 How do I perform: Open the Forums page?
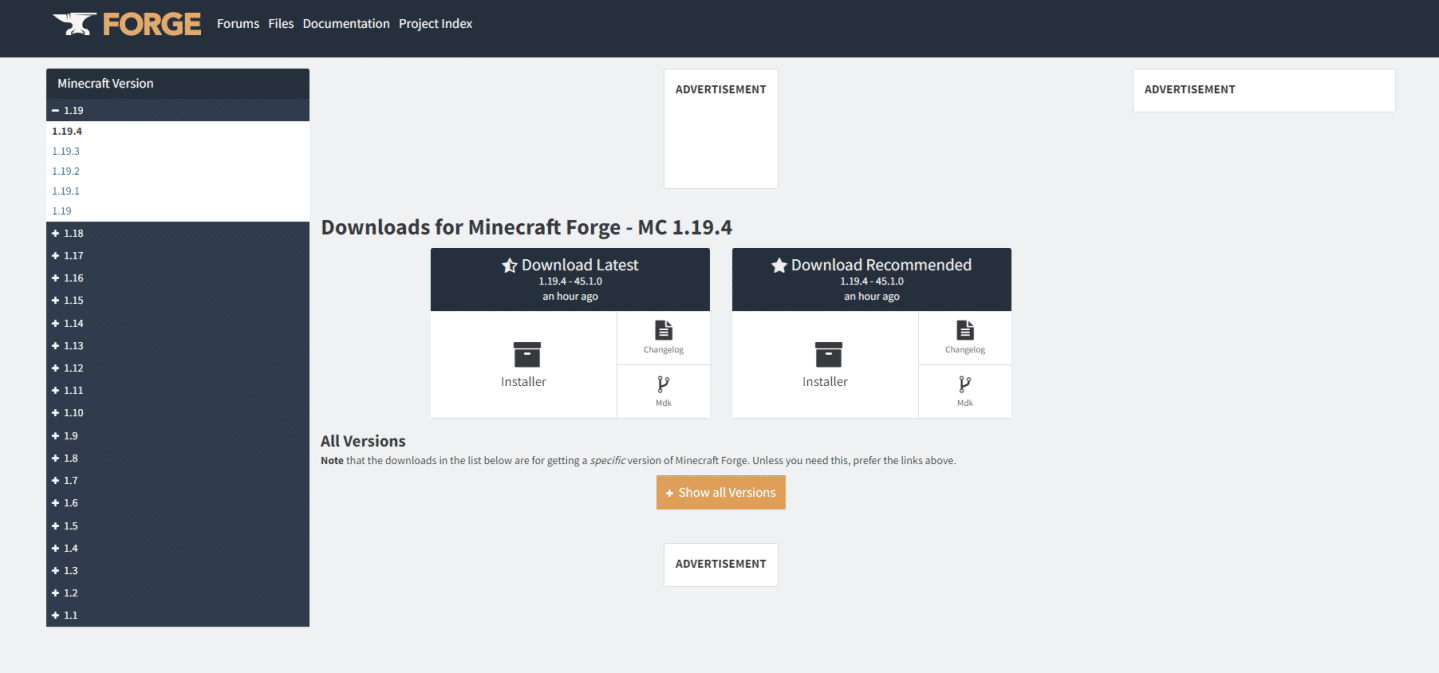(237, 23)
